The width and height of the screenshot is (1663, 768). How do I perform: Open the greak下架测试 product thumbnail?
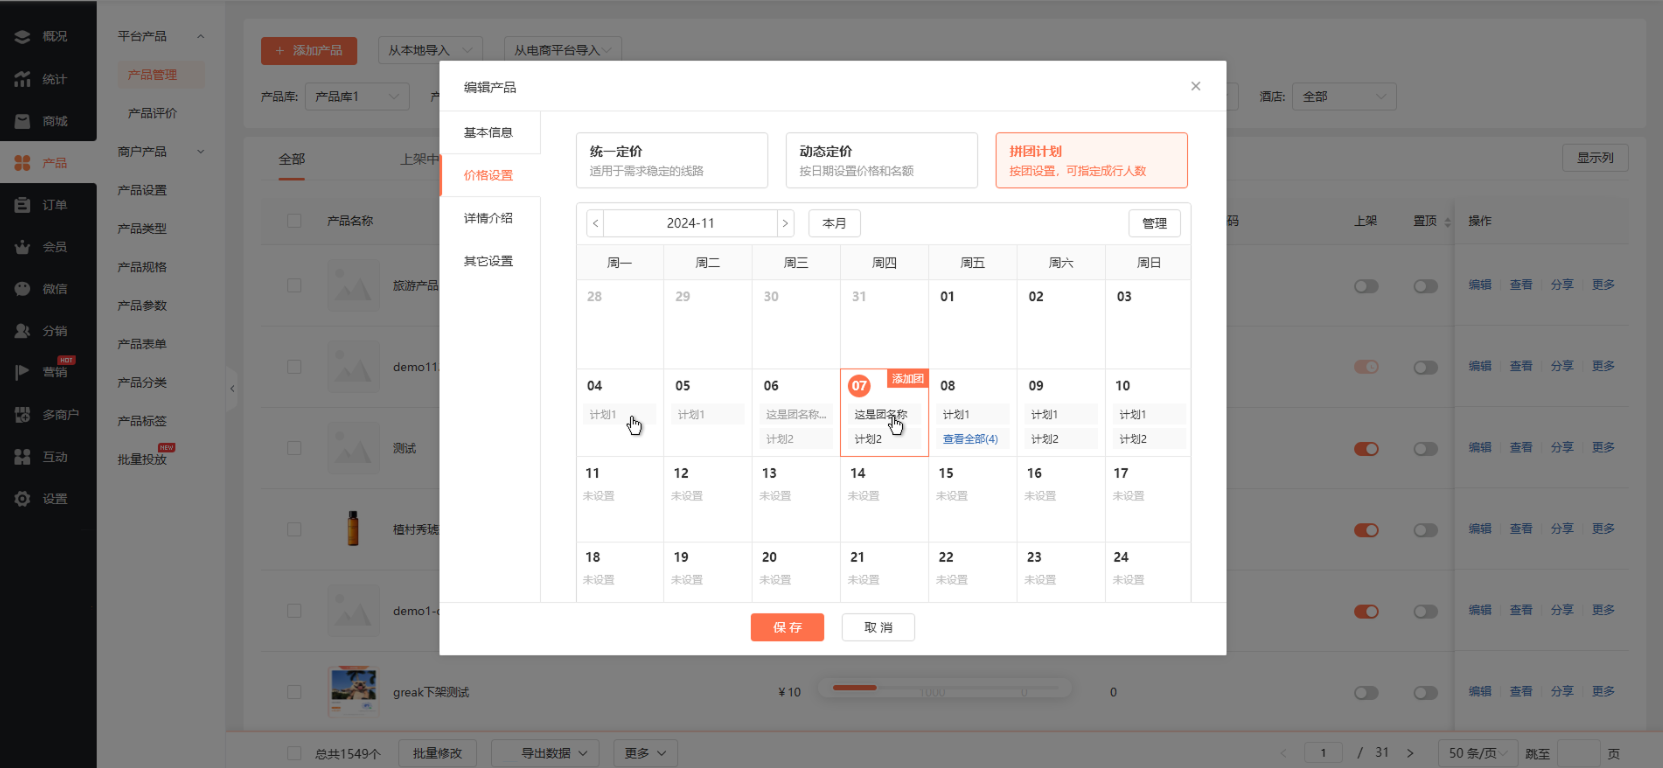[354, 691]
